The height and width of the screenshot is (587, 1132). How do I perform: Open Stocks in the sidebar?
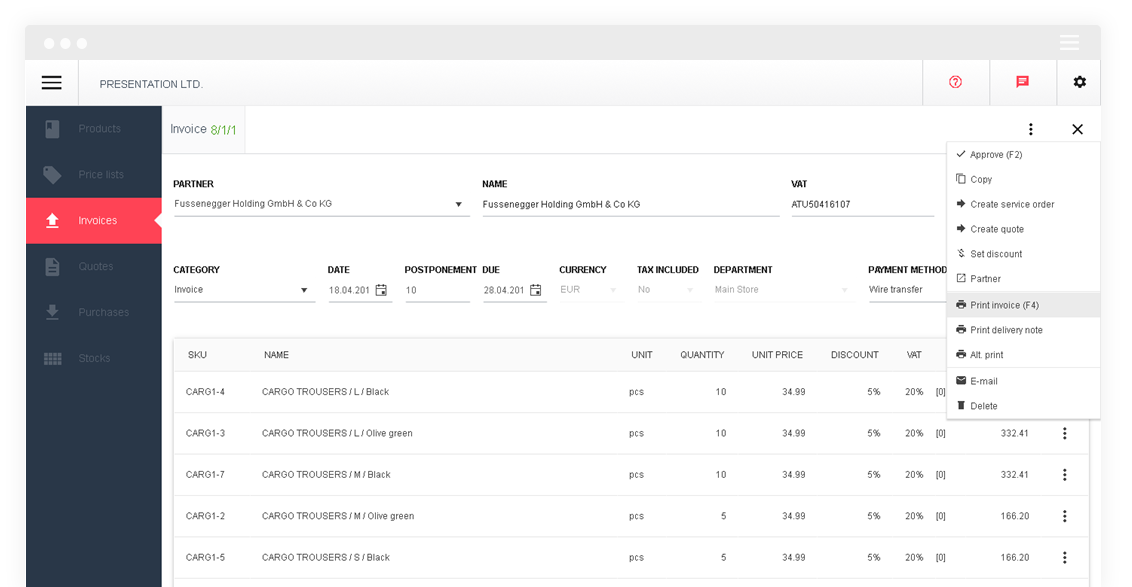(94, 358)
